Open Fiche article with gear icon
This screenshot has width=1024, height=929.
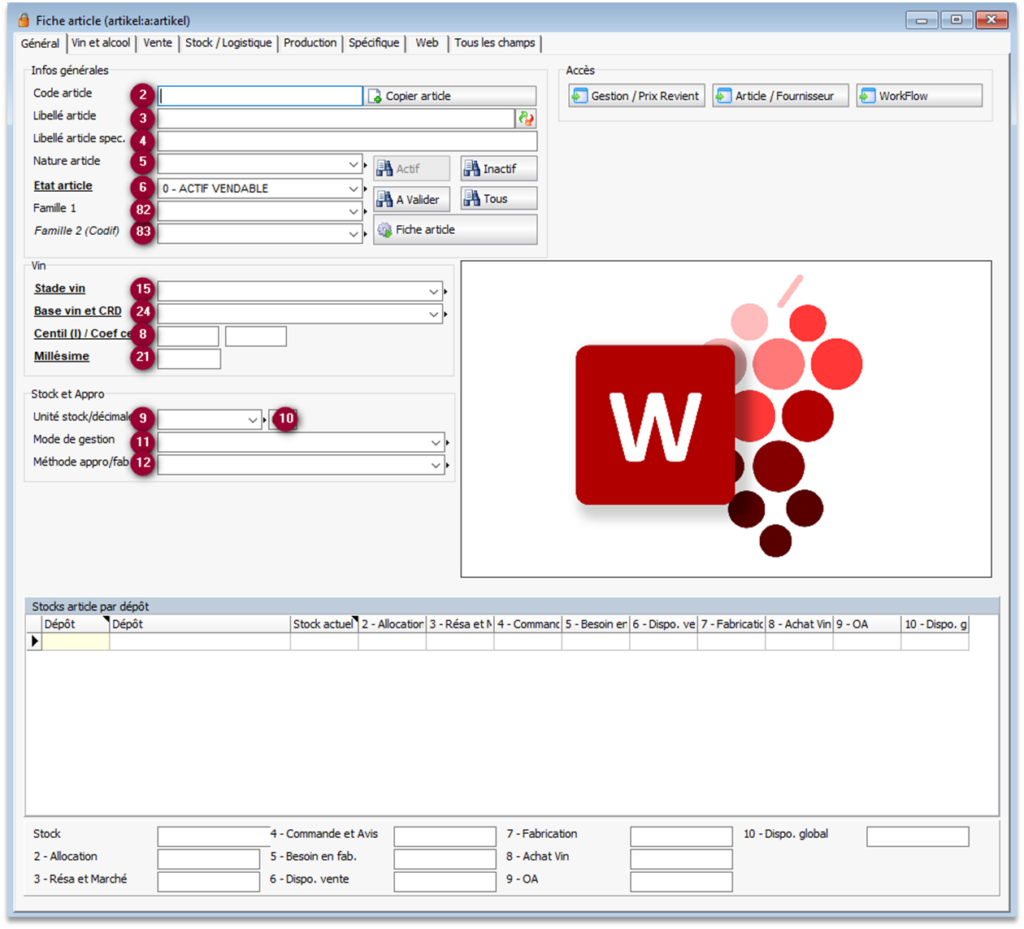(455, 230)
